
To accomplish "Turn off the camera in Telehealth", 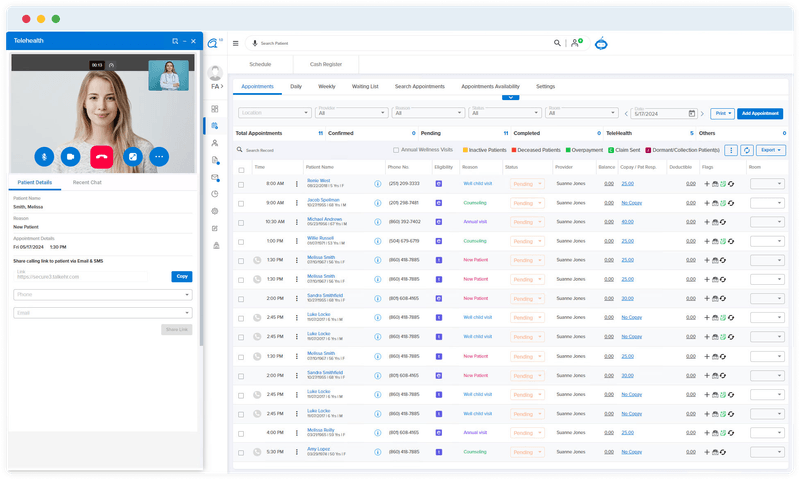I will (x=71, y=156).
